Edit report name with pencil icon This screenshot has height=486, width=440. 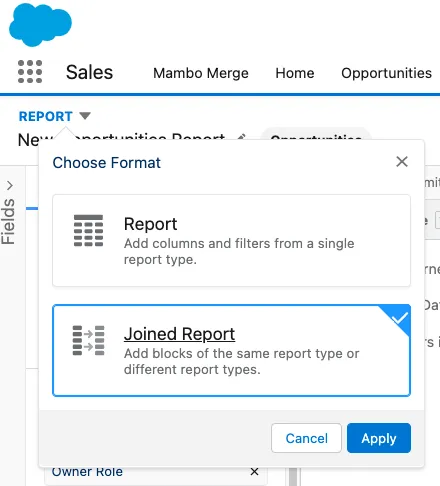click(241, 137)
